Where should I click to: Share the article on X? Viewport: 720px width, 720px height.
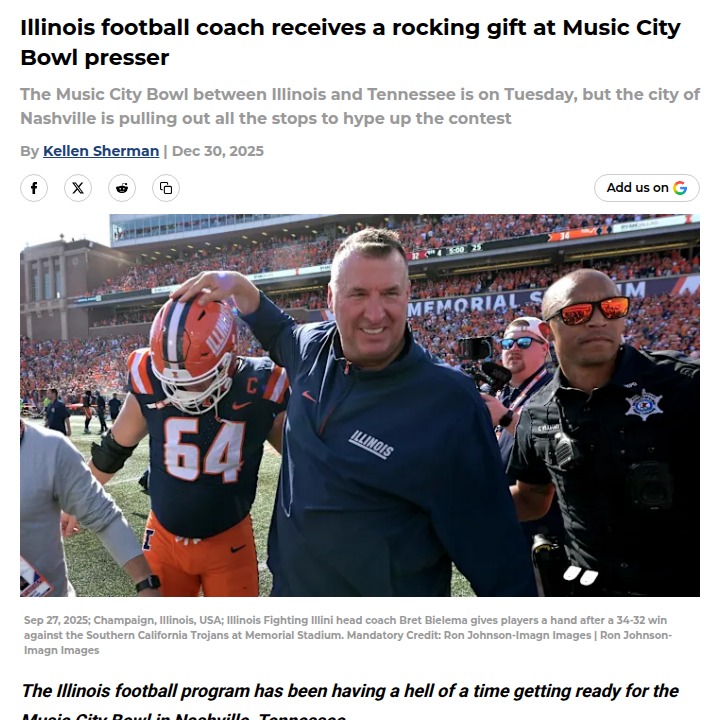78,188
